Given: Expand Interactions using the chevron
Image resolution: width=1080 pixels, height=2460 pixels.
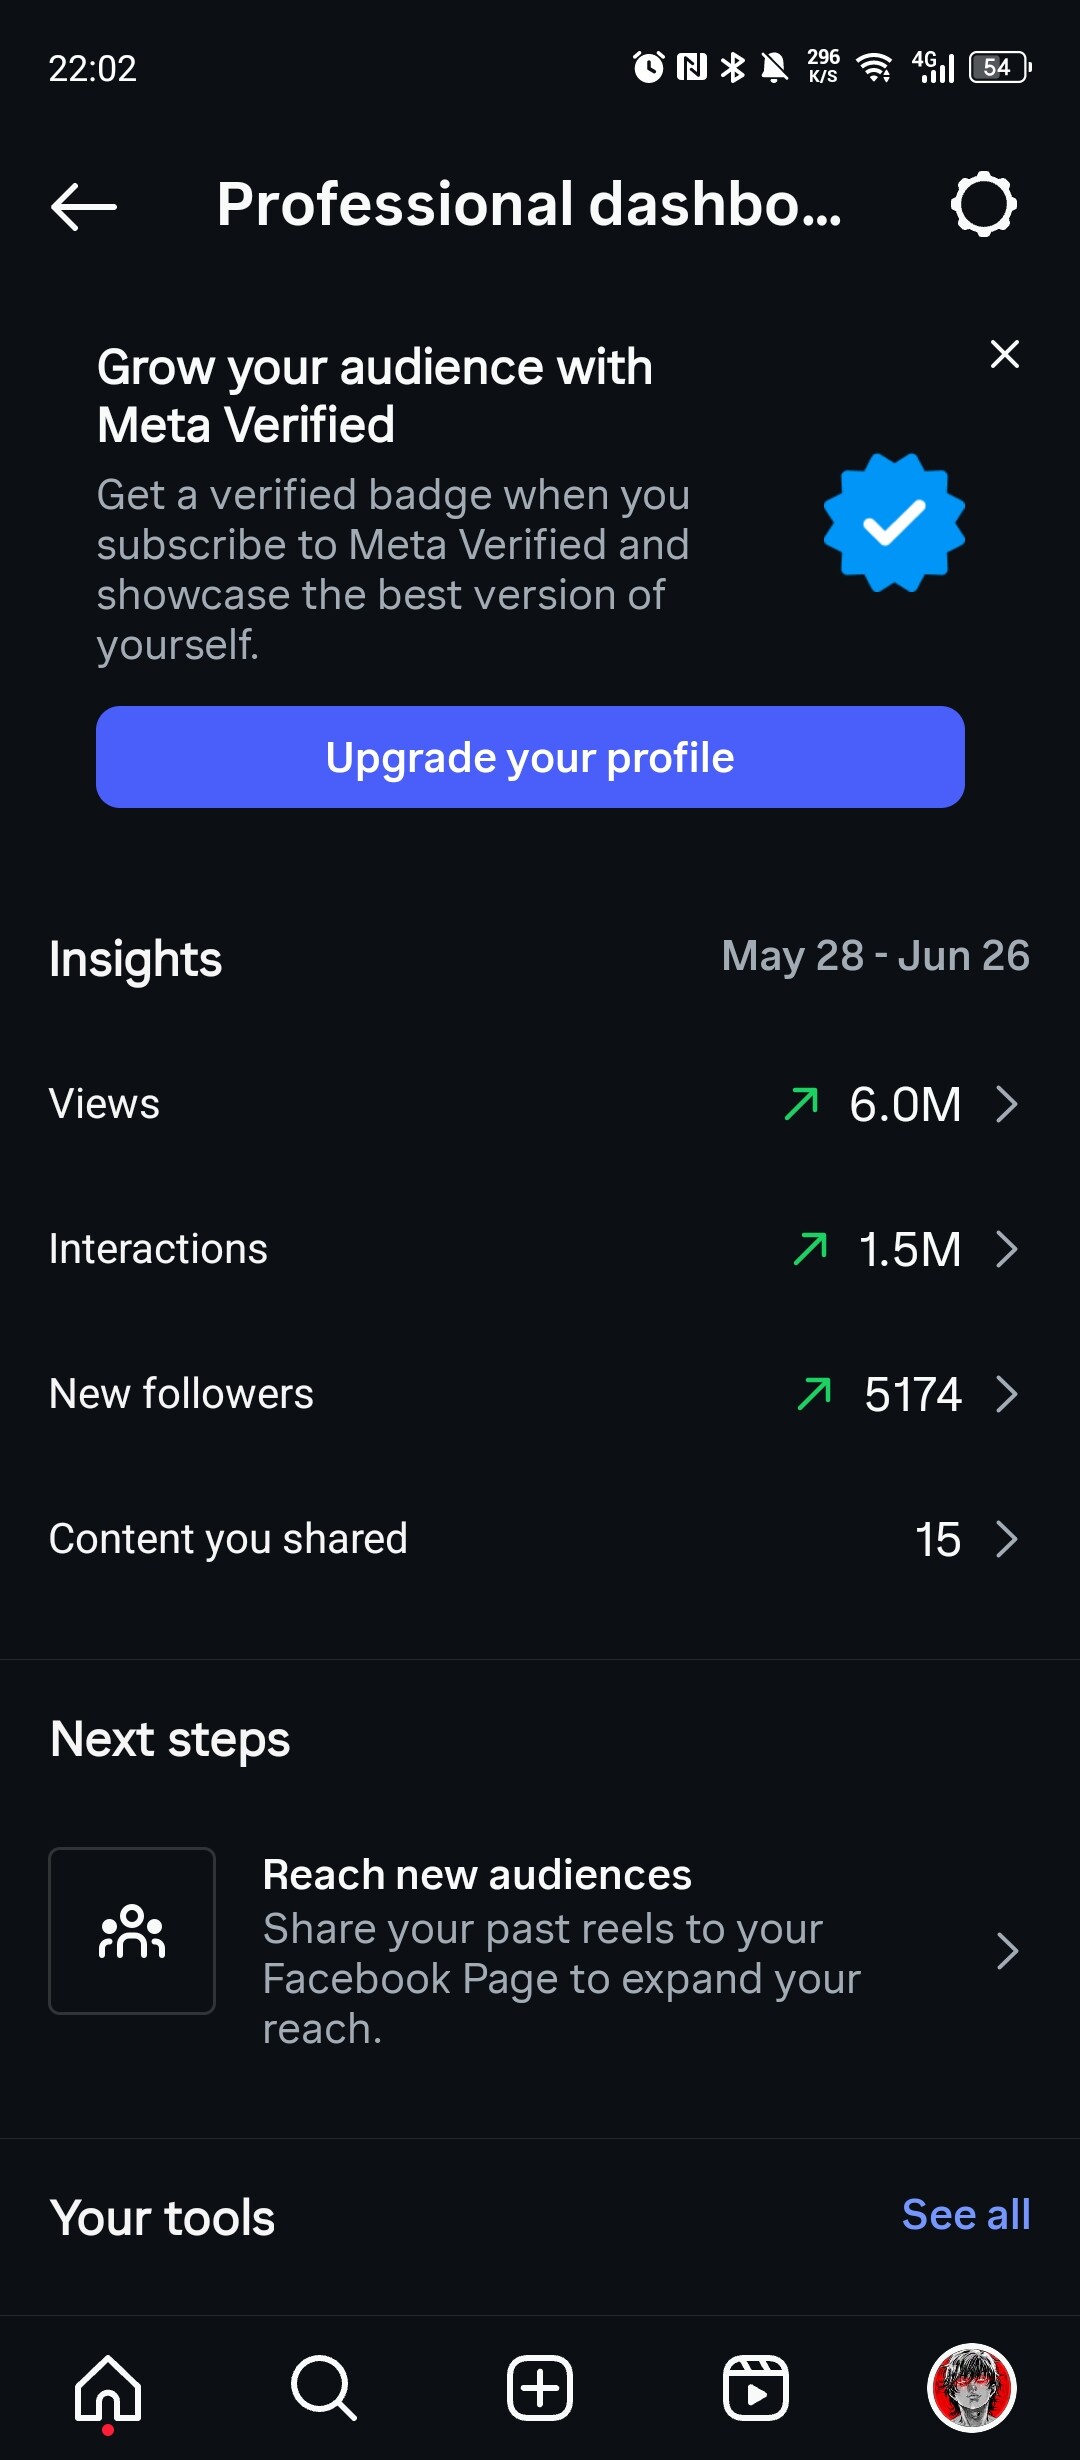Looking at the screenshot, I should coord(1007,1249).
